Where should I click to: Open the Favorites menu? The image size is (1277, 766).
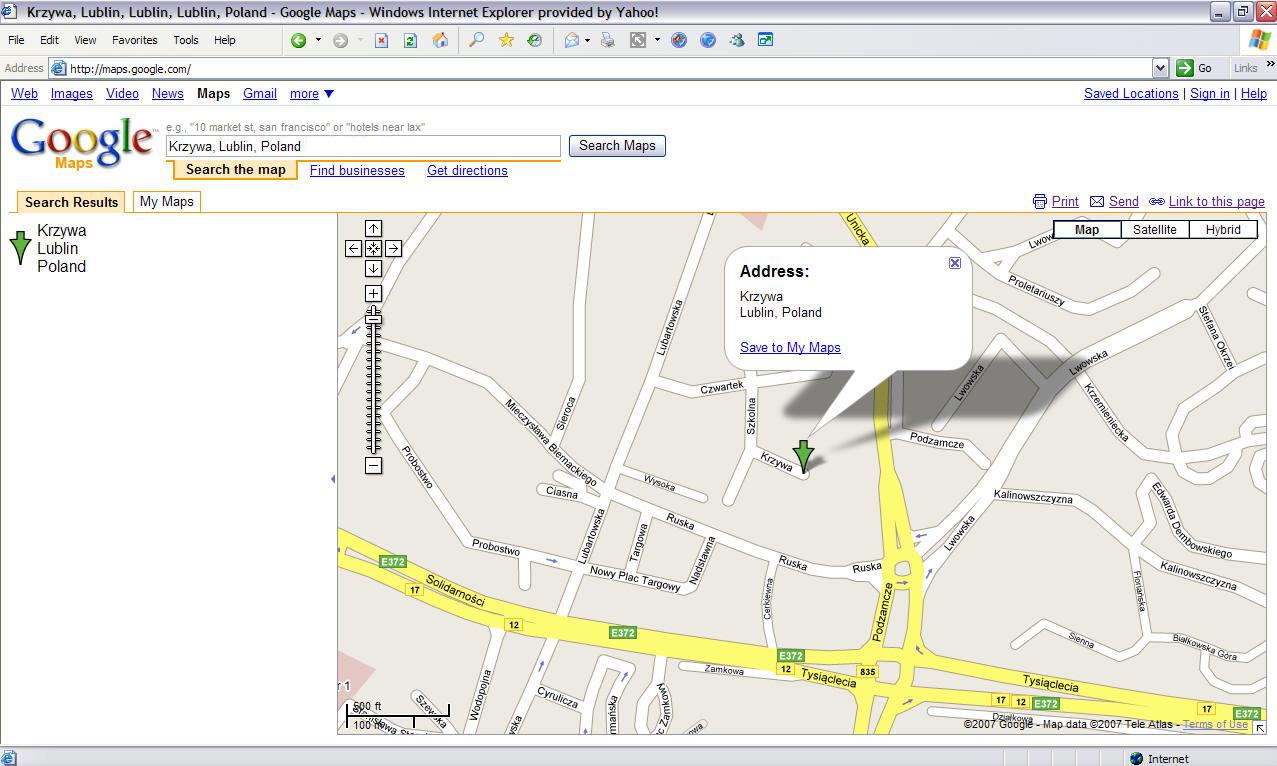click(134, 40)
